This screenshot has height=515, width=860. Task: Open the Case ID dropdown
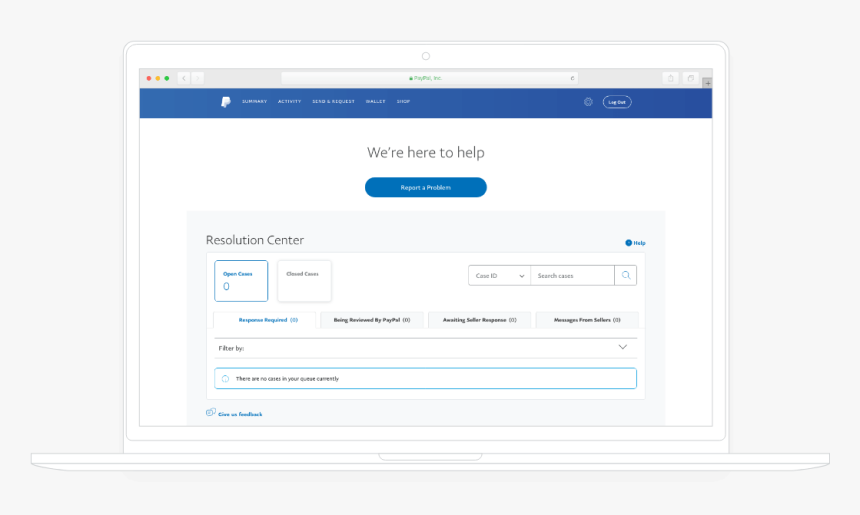pos(499,276)
